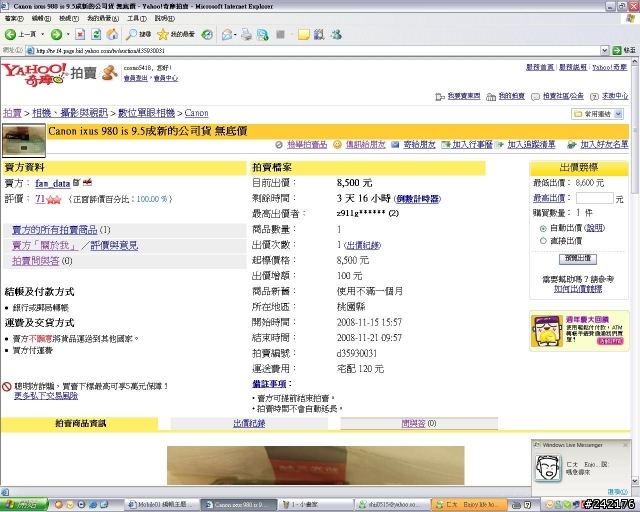The width and height of the screenshot is (640, 512).
Task: Click the seller rating 71 link
Action: coord(40,199)
